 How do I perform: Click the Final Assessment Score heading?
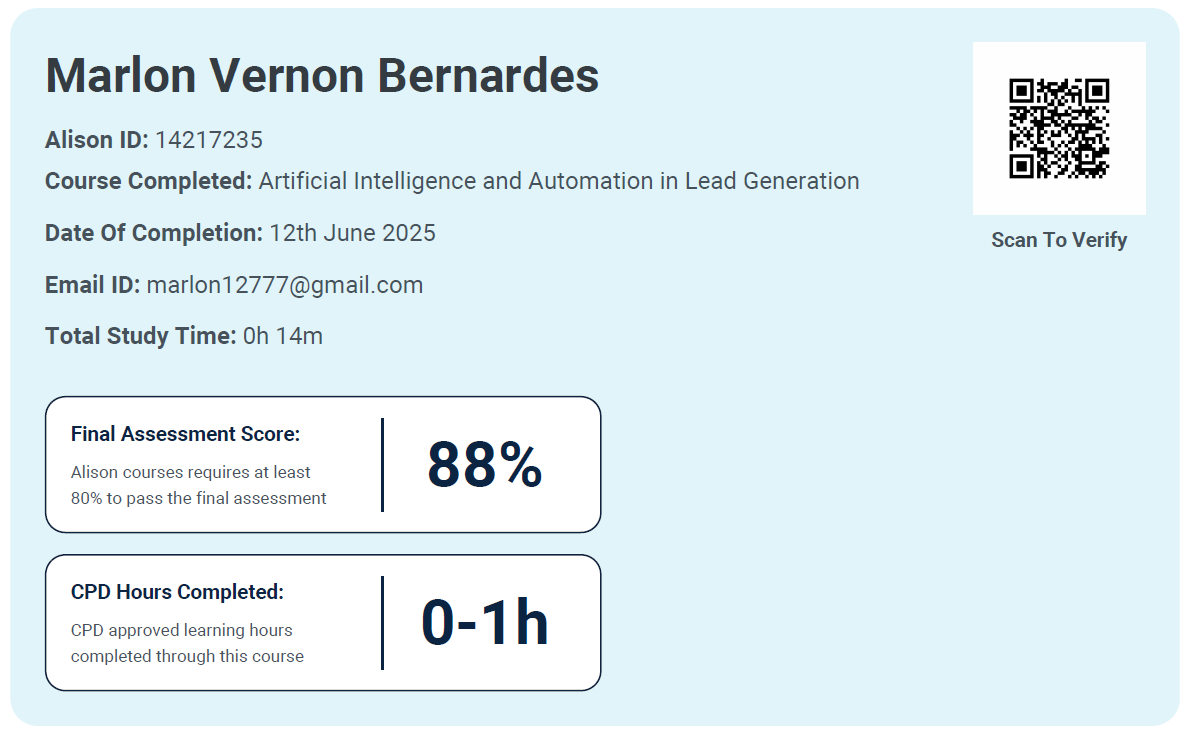pyautogui.click(x=186, y=434)
